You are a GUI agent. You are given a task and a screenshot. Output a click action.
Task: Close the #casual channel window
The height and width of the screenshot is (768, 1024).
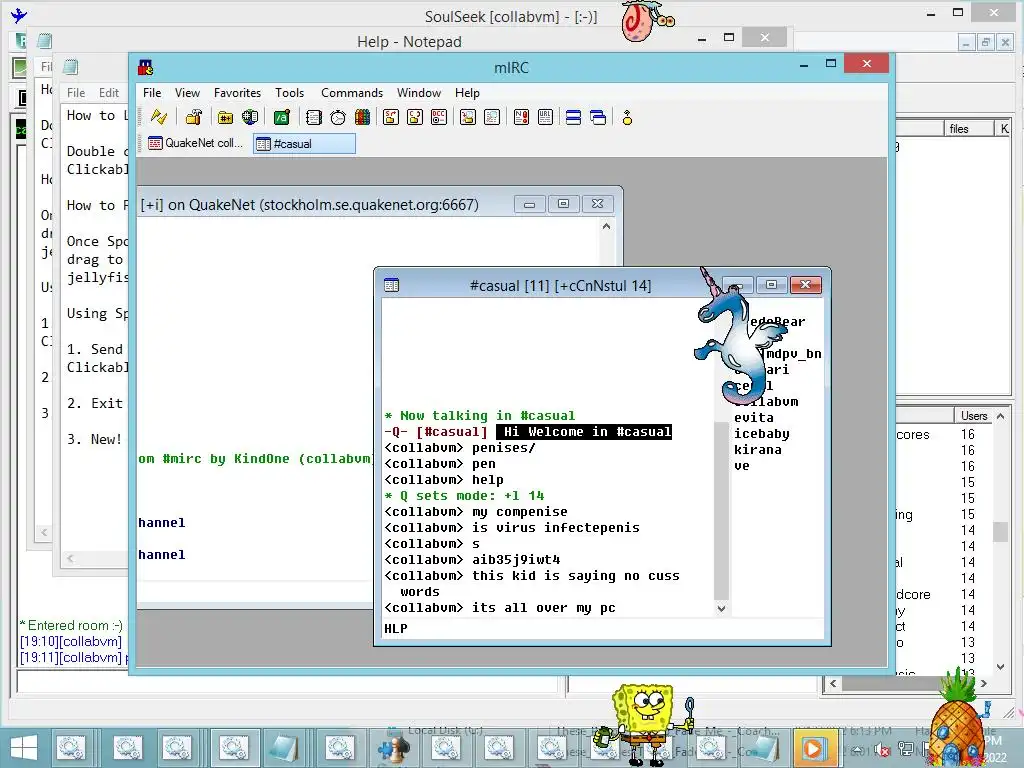[x=805, y=285]
